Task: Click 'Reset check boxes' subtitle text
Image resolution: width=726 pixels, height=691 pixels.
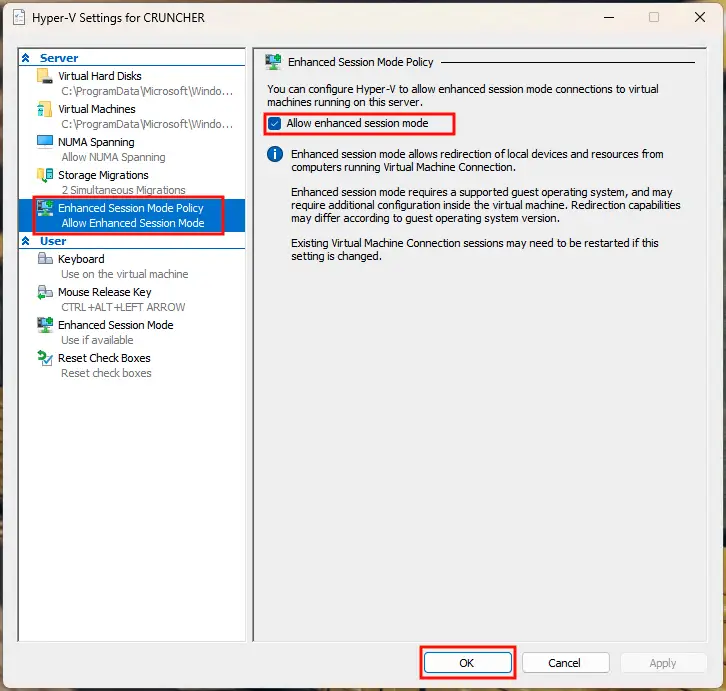Action: 106,373
